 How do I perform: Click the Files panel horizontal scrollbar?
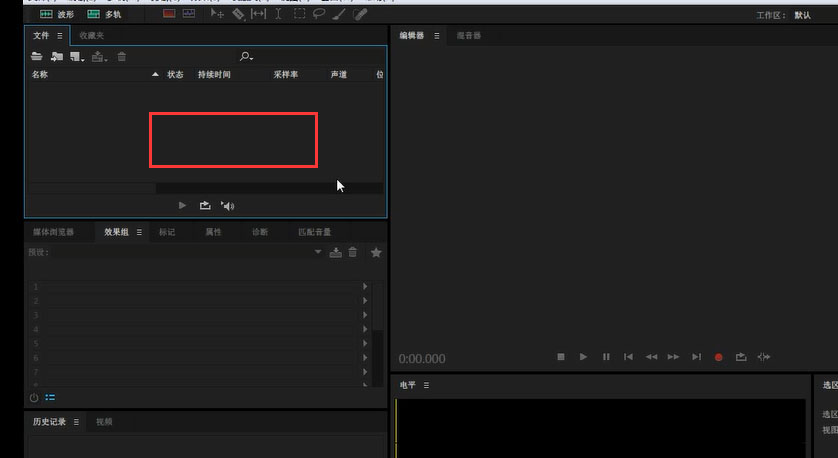[245, 188]
